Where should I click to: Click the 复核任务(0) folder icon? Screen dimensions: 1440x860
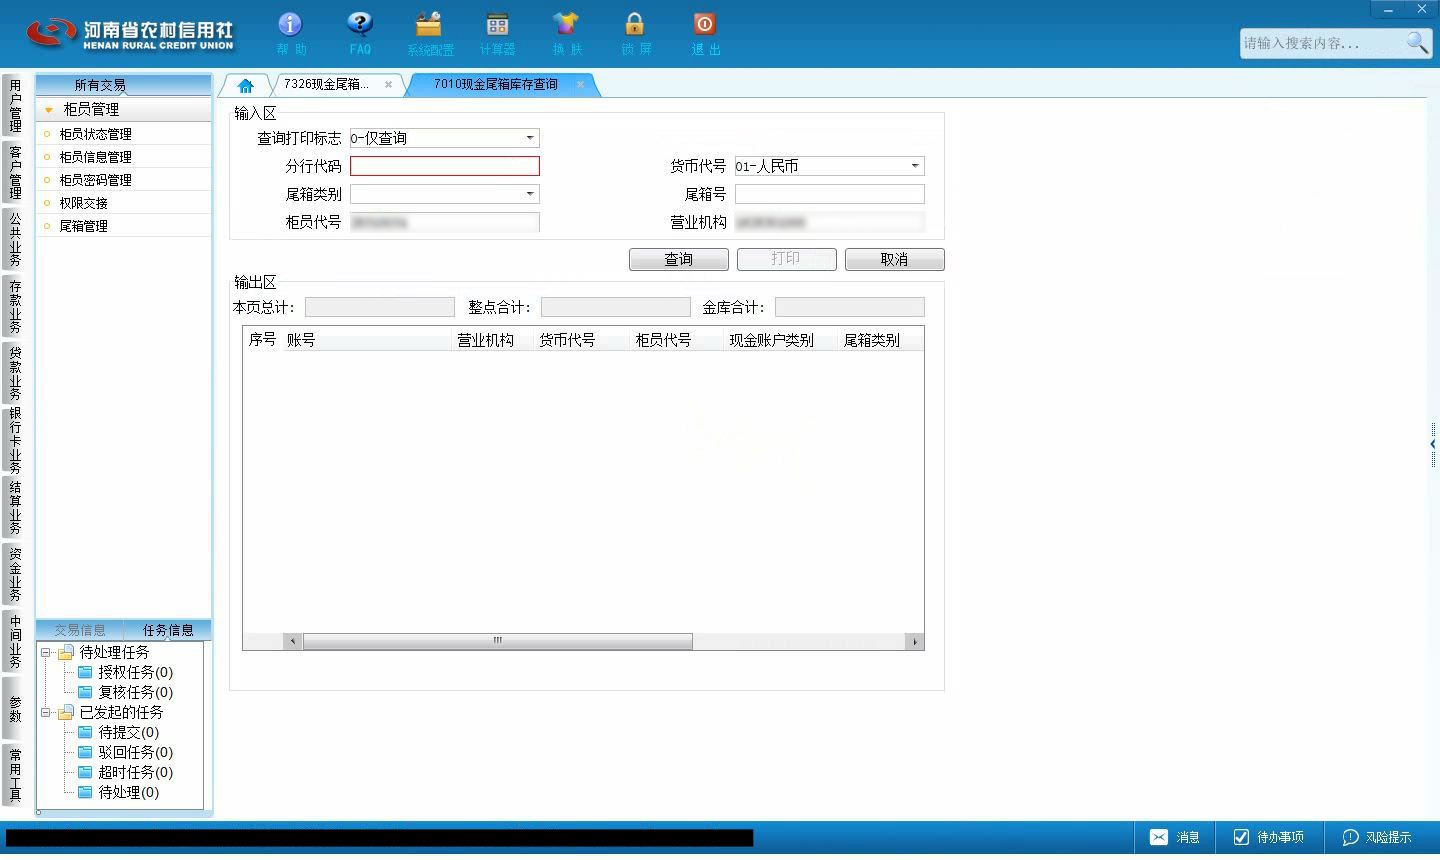[x=85, y=692]
